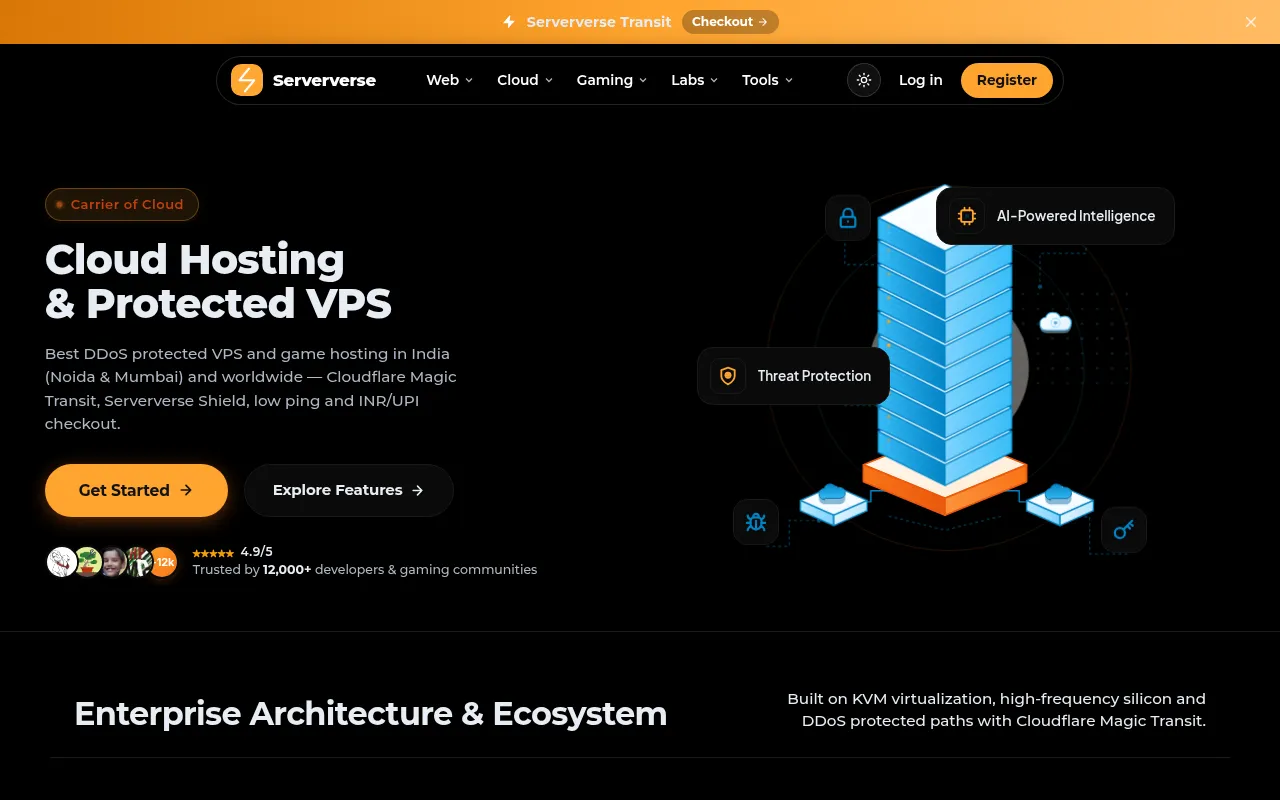Click the Get Started button

tap(136, 490)
